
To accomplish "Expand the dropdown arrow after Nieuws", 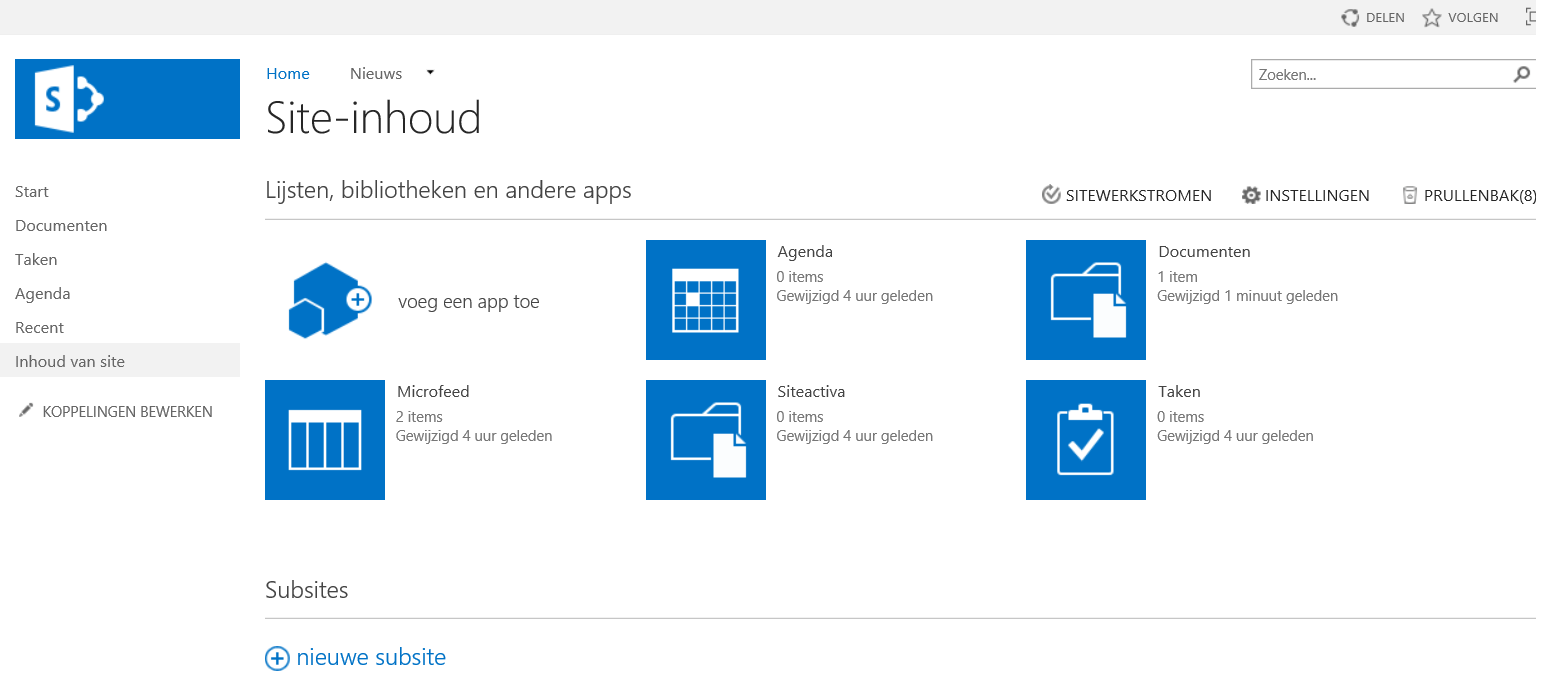I will tap(431, 72).
